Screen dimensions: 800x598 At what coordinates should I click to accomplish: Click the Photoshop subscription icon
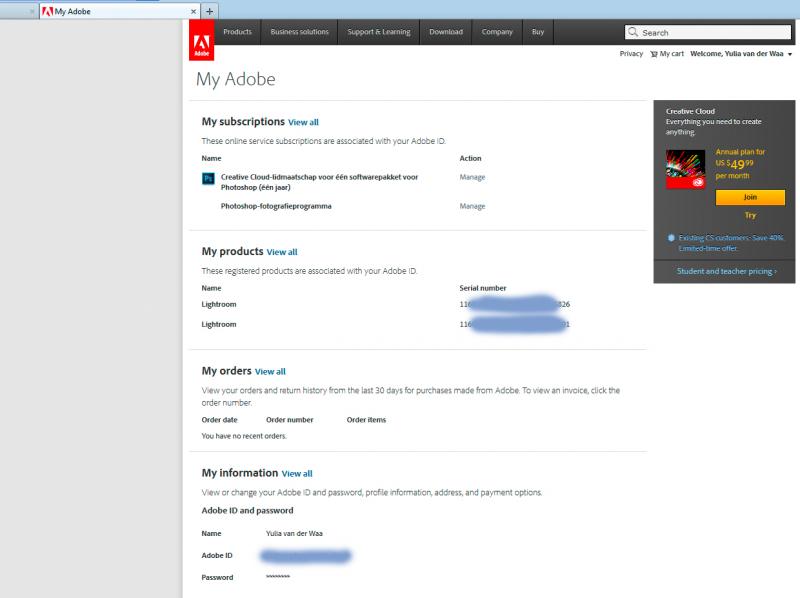click(208, 178)
